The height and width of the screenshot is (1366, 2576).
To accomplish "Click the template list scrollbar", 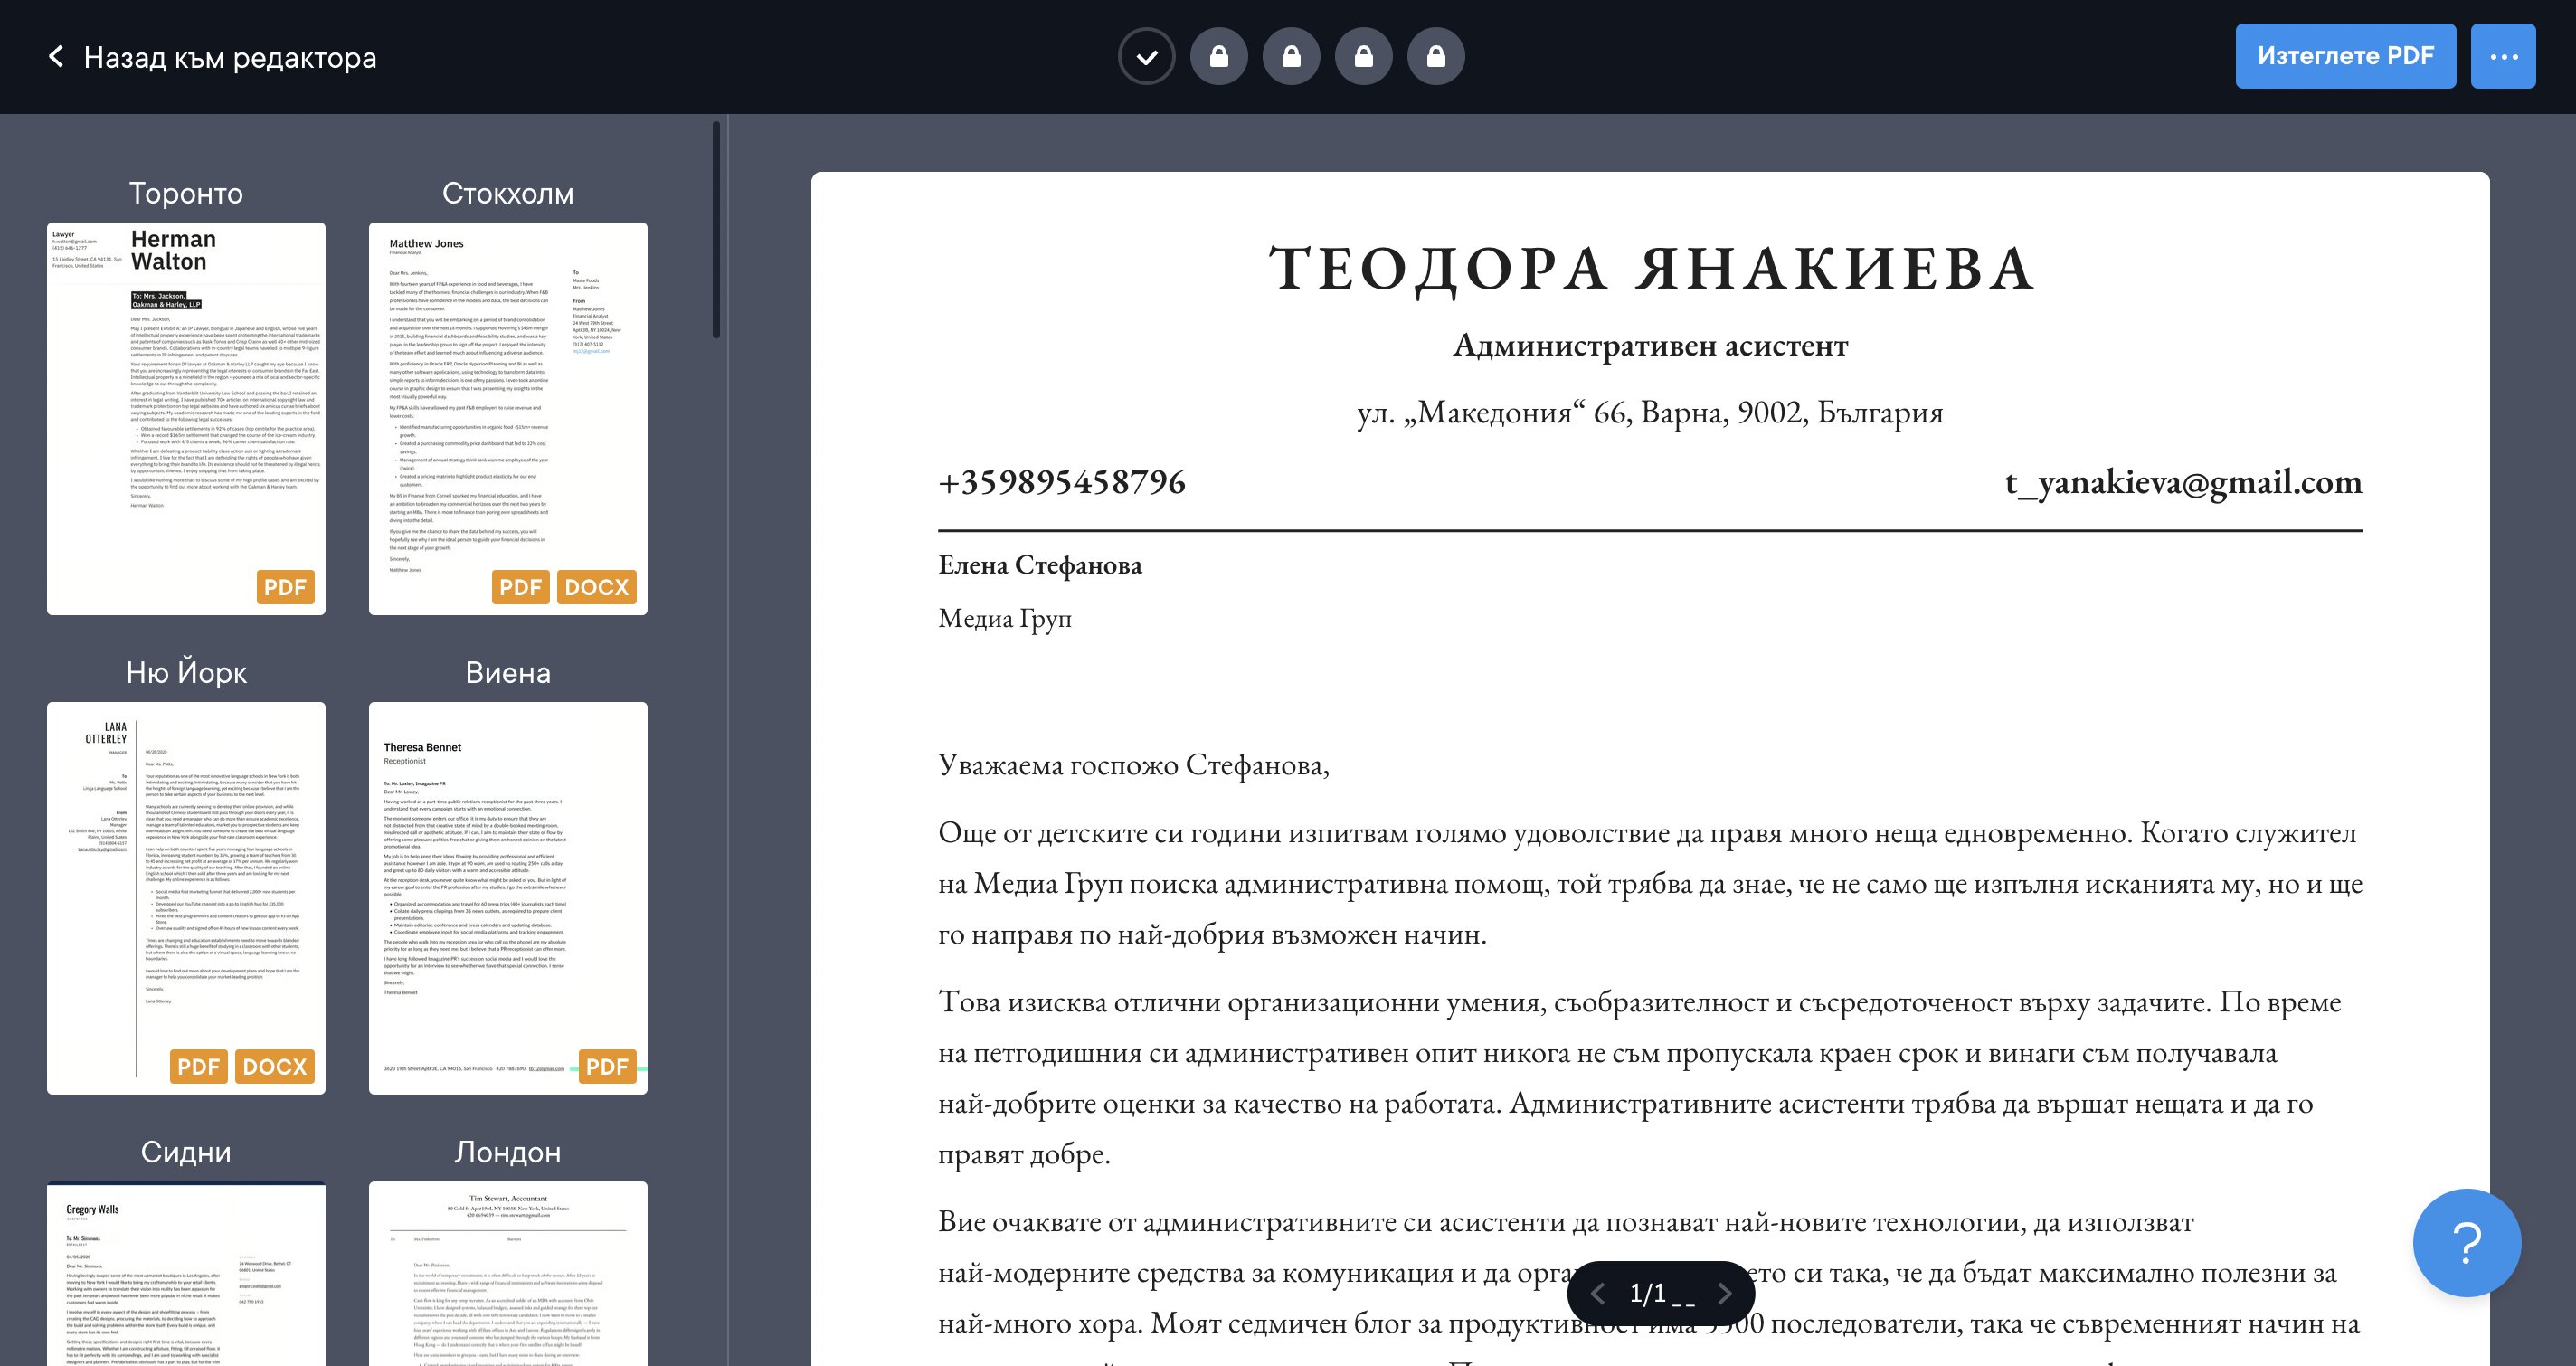I will point(716,230).
